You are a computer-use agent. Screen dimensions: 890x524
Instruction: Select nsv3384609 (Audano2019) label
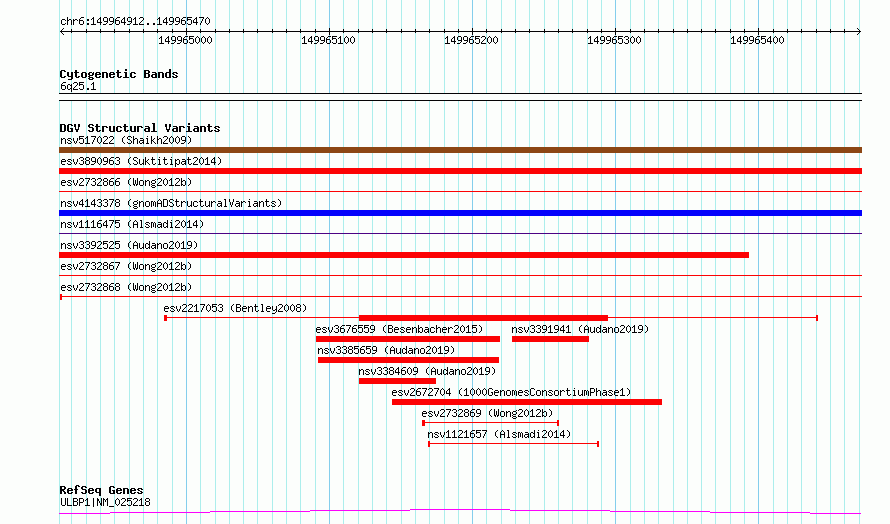(427, 371)
